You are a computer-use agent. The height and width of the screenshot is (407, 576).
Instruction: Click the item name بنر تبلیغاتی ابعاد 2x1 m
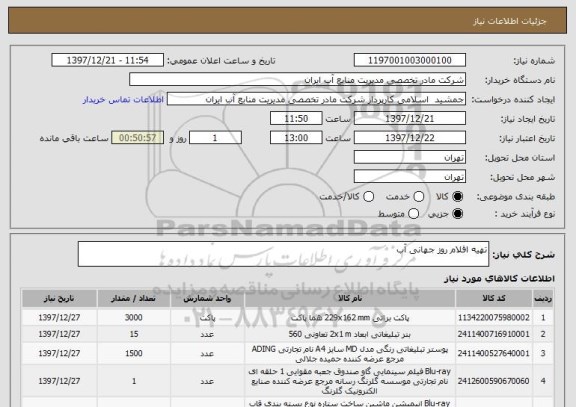pyautogui.click(x=350, y=334)
